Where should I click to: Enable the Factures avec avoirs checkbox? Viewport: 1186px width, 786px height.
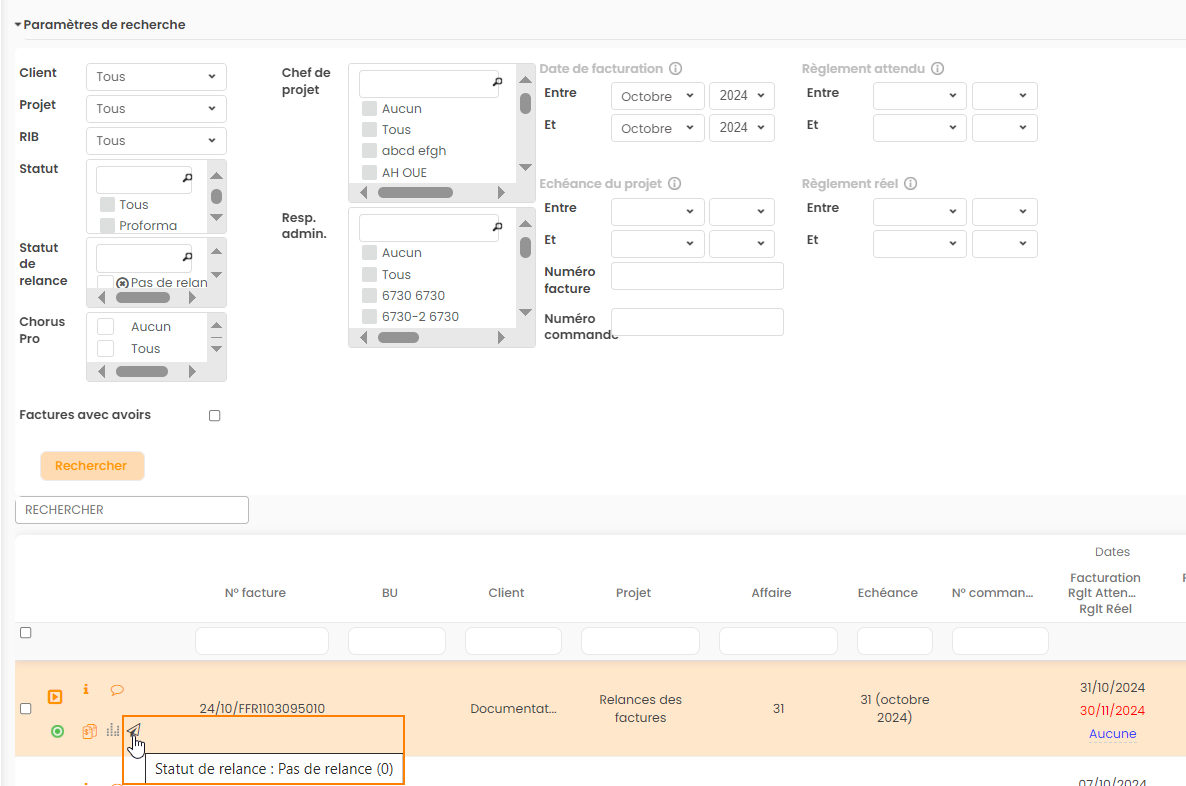[x=214, y=416]
